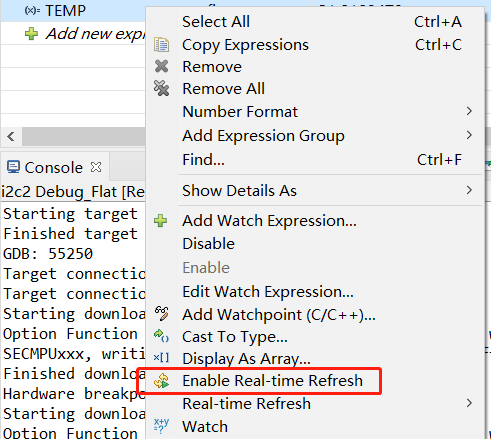Click the horizontal scrollbar left arrow
The width and height of the screenshot is (491, 439).
tap(11, 136)
